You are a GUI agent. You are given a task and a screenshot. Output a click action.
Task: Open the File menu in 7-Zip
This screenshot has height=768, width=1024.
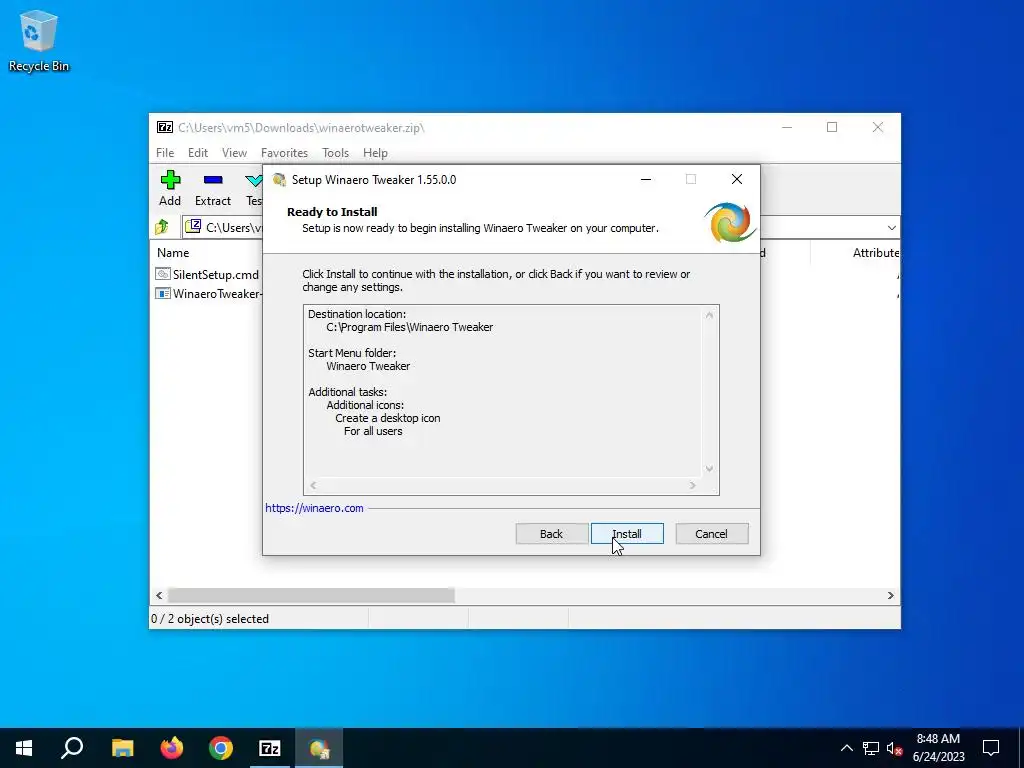[165, 153]
